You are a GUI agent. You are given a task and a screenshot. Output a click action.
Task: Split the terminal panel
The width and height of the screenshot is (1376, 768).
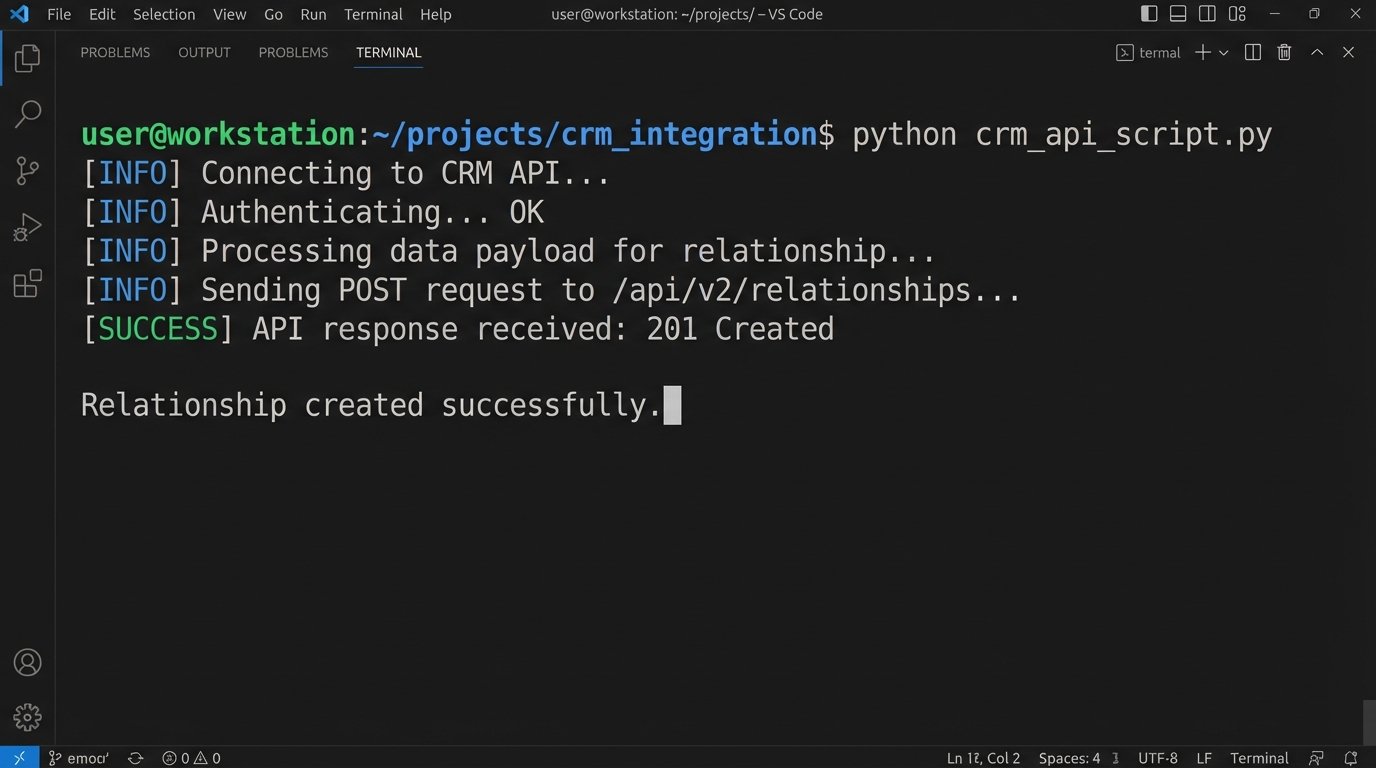pyautogui.click(x=1252, y=53)
